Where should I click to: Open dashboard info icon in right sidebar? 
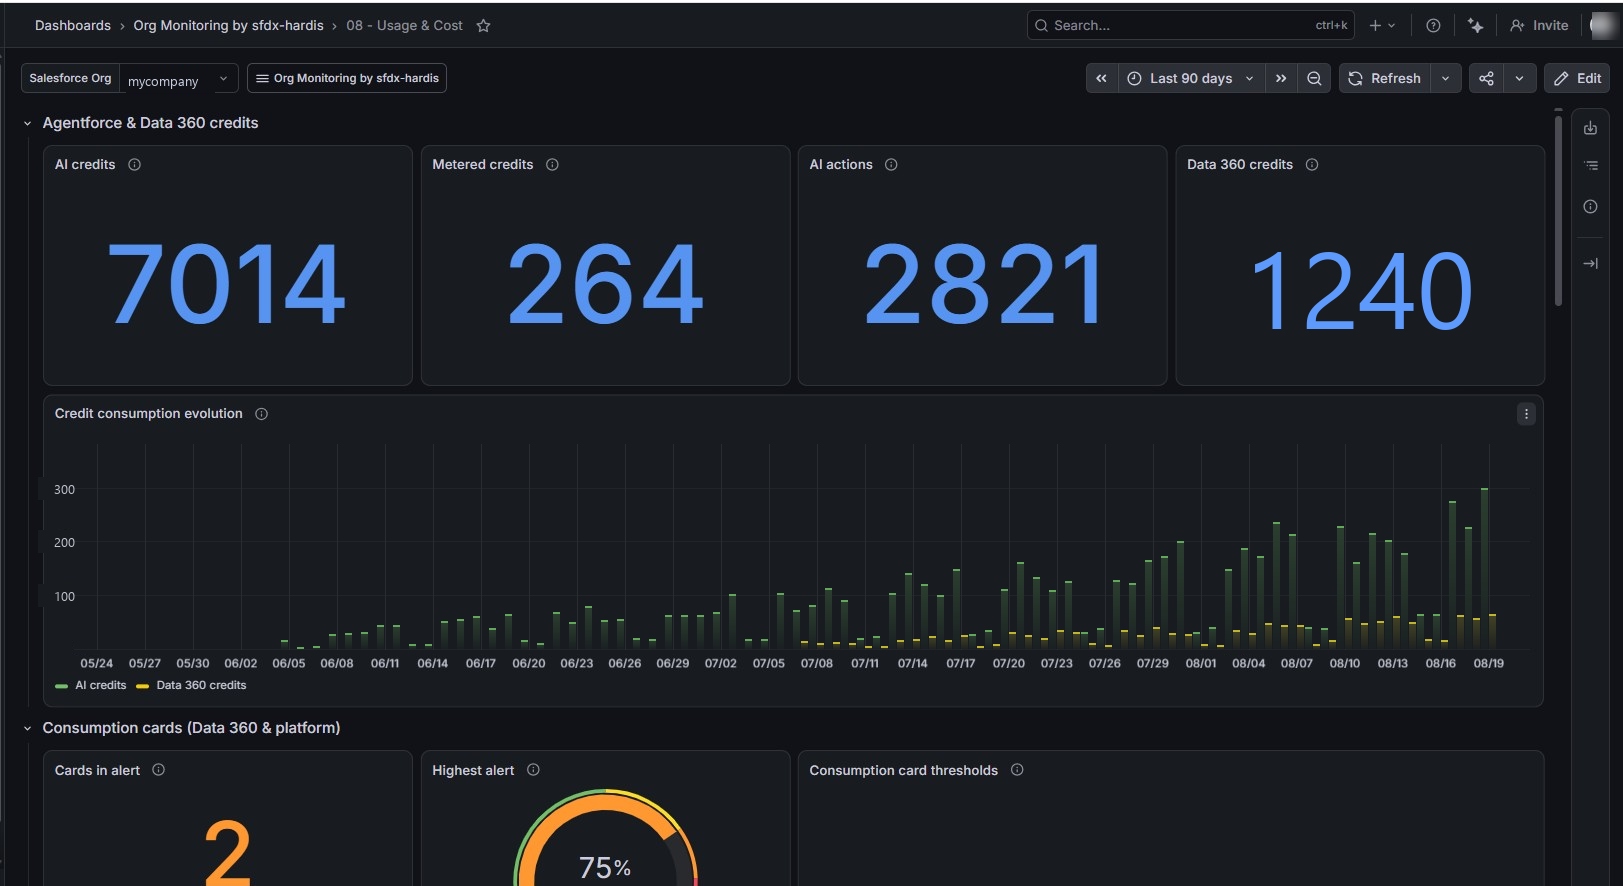coord(1591,206)
